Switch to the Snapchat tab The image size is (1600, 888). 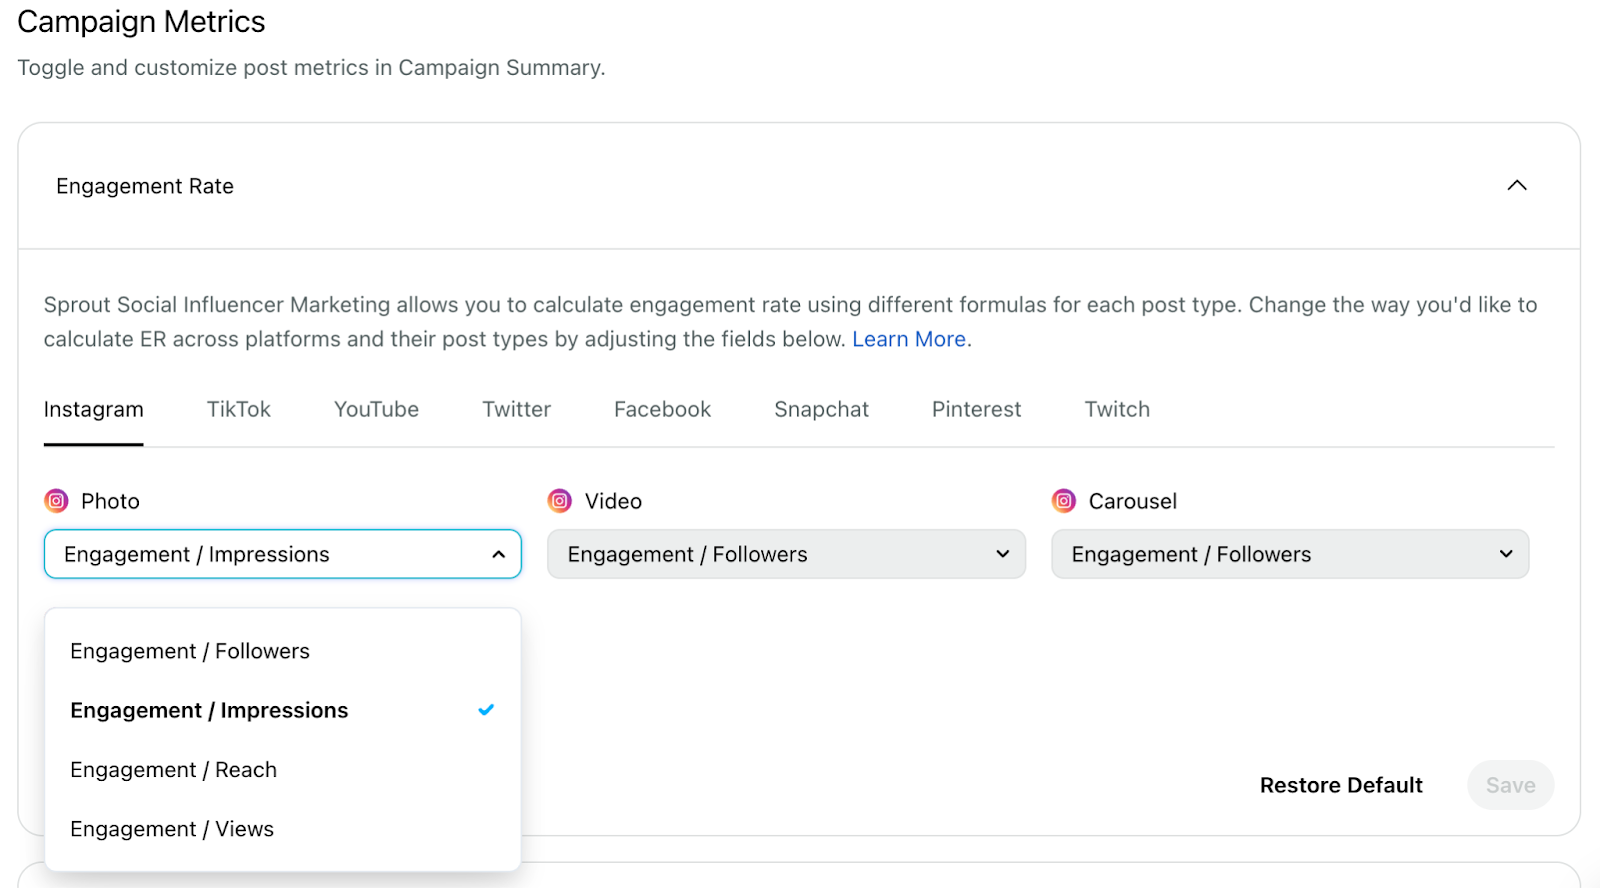pos(821,409)
